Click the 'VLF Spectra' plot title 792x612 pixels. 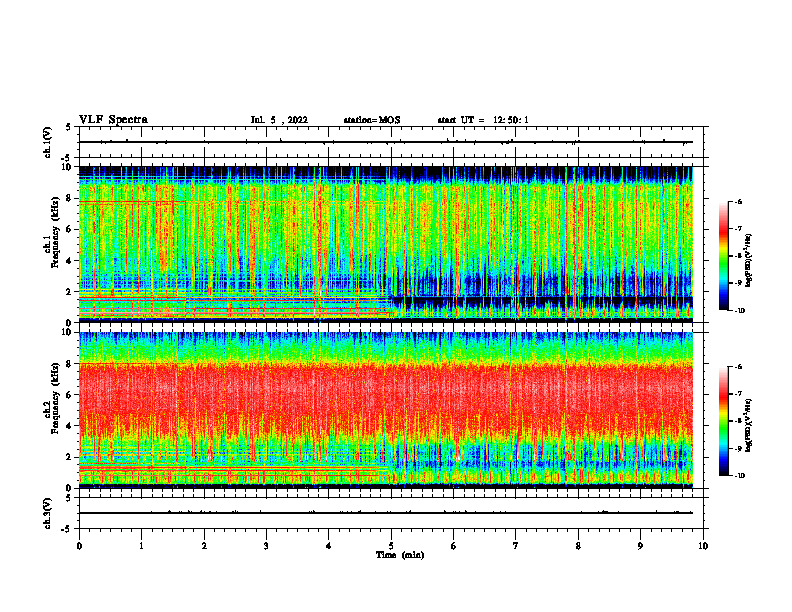[113, 120]
